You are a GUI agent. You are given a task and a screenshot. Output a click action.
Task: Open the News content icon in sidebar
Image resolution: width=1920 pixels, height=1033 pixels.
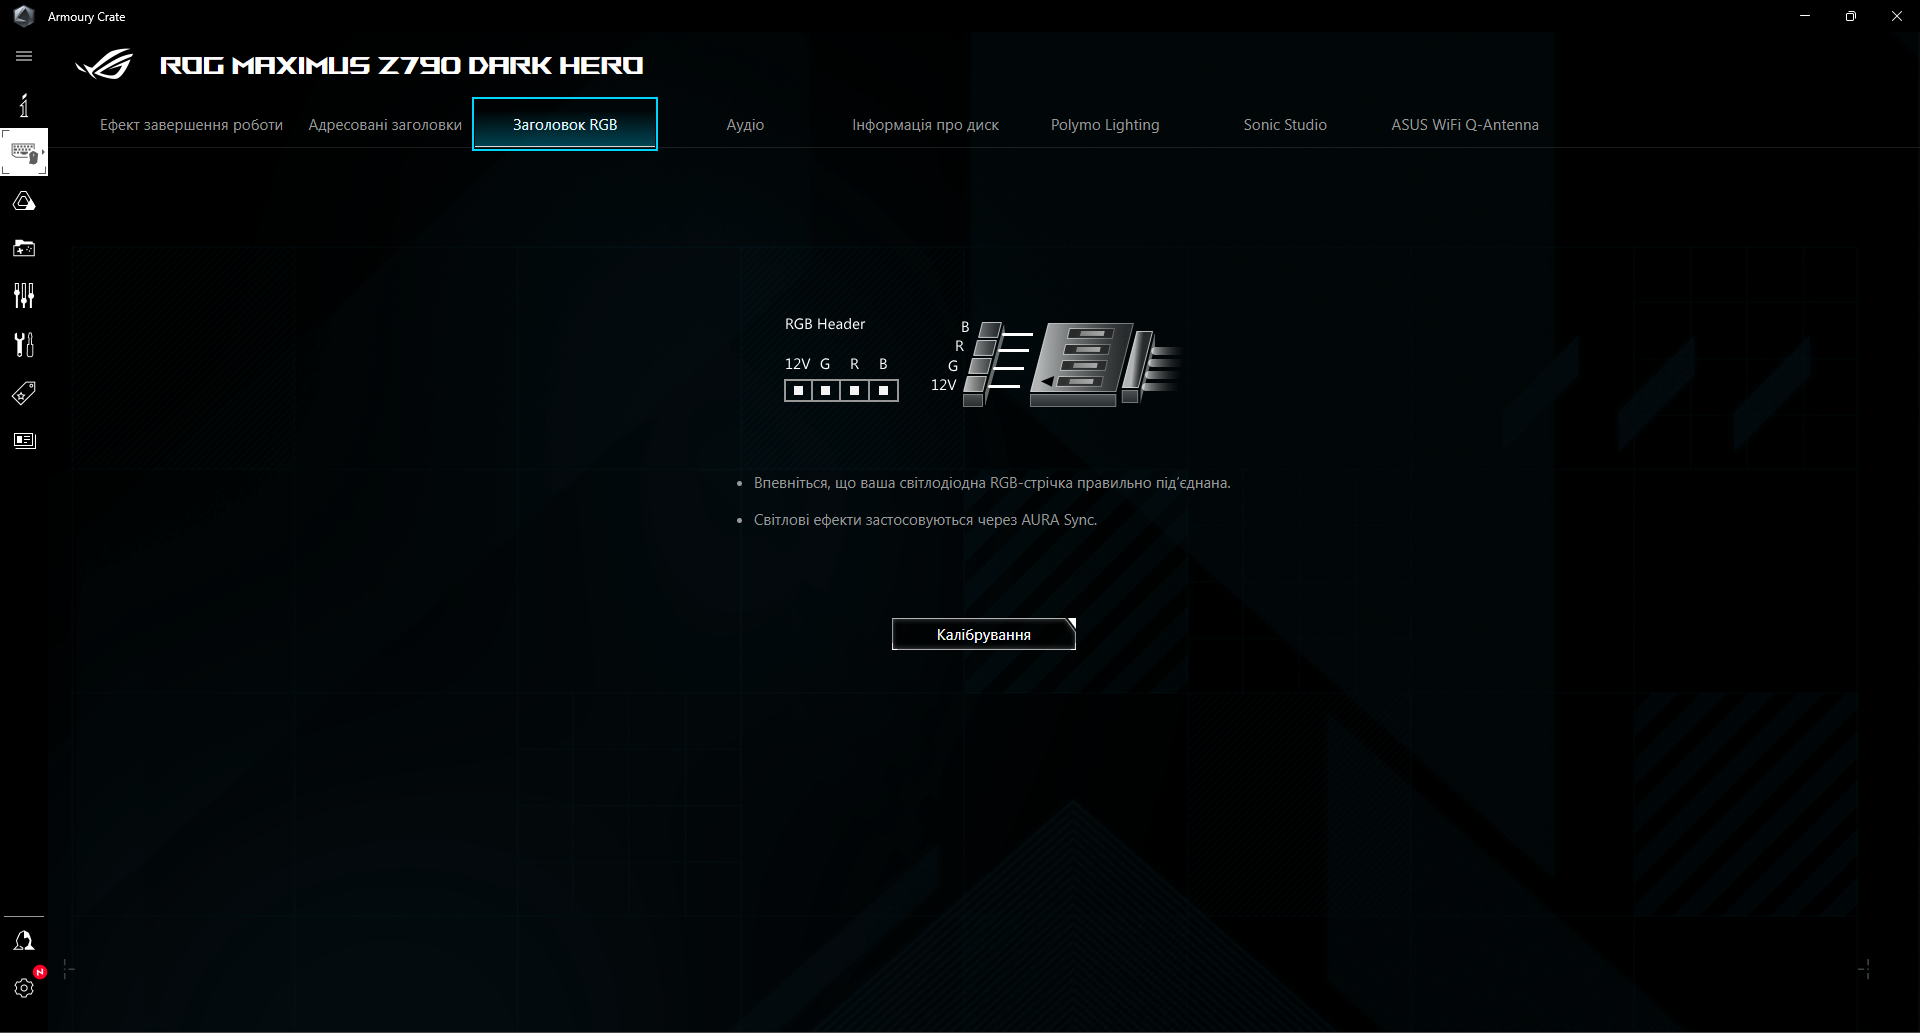[24, 440]
